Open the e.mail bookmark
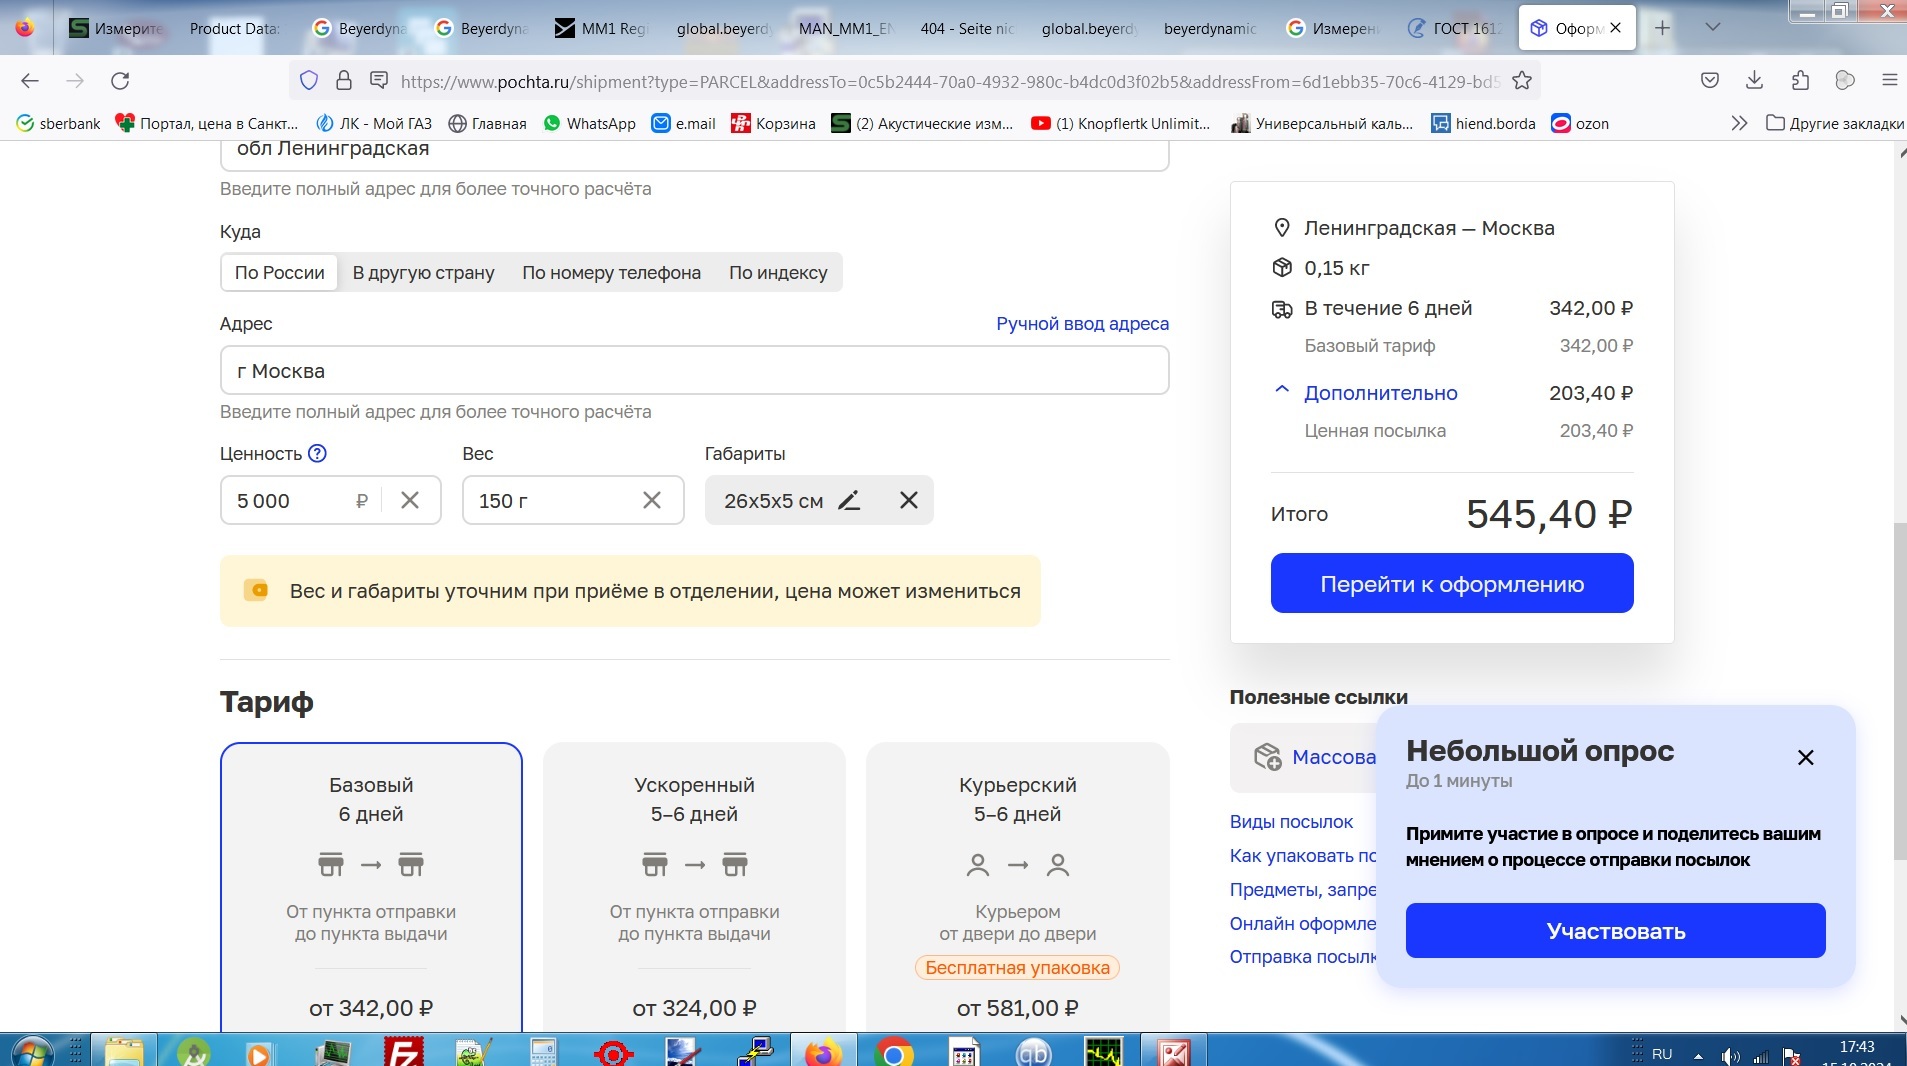Image resolution: width=1907 pixels, height=1066 pixels. (684, 123)
